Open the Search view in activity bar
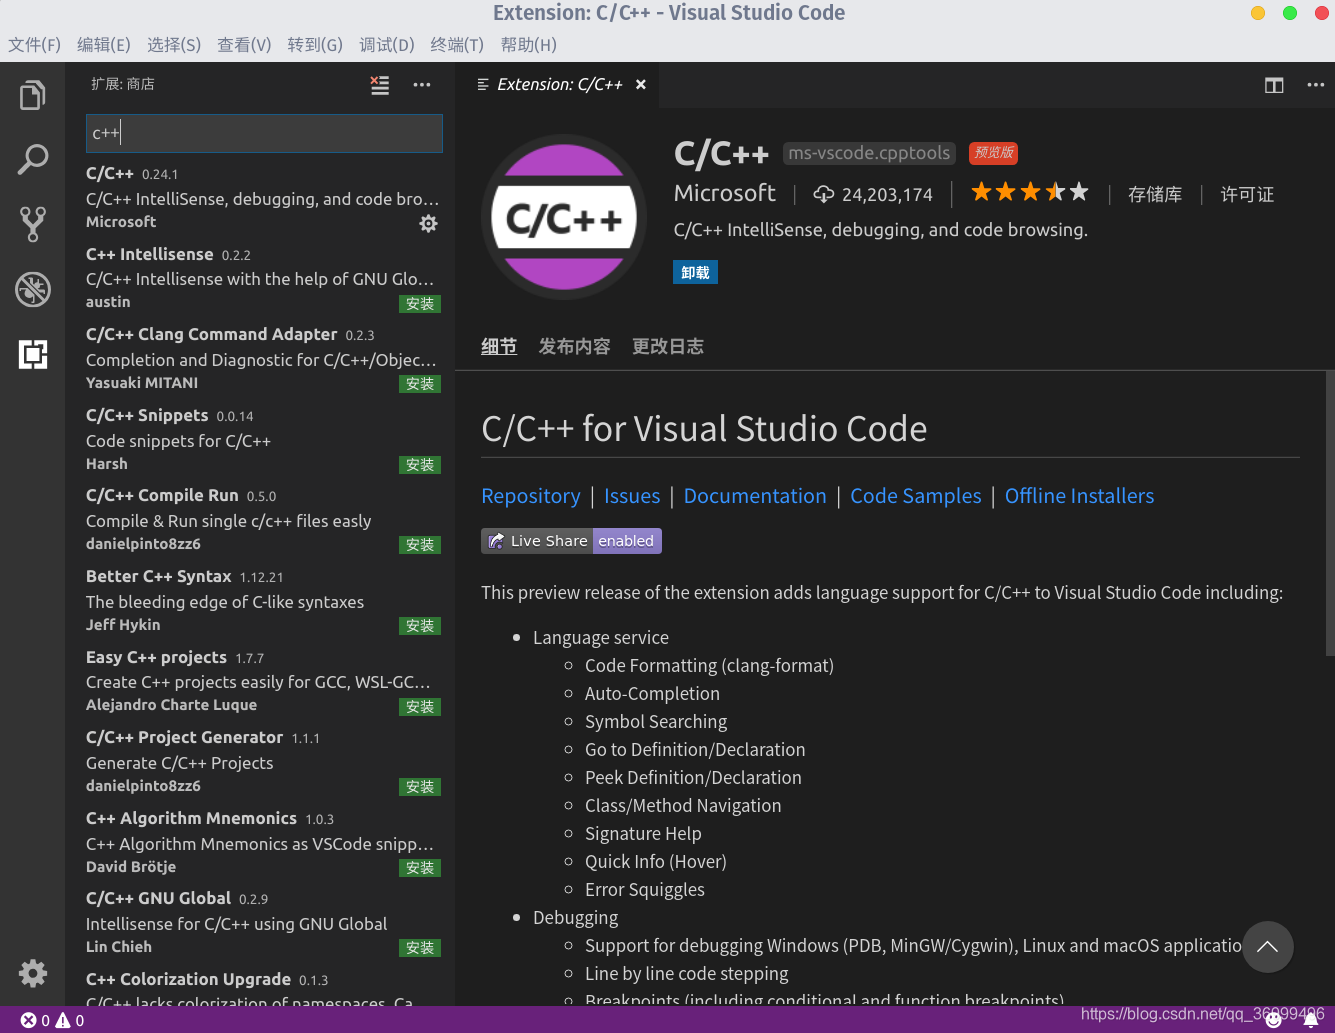The height and width of the screenshot is (1033, 1335). click(32, 159)
